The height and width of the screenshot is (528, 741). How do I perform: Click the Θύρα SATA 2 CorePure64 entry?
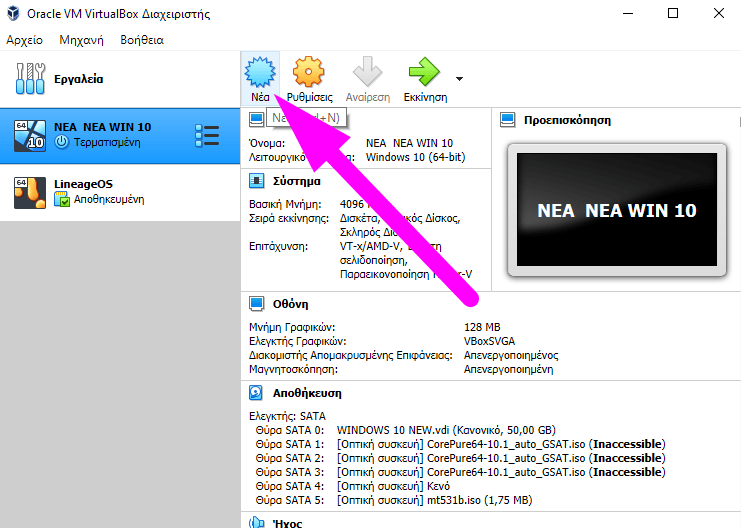pyautogui.click(x=501, y=458)
